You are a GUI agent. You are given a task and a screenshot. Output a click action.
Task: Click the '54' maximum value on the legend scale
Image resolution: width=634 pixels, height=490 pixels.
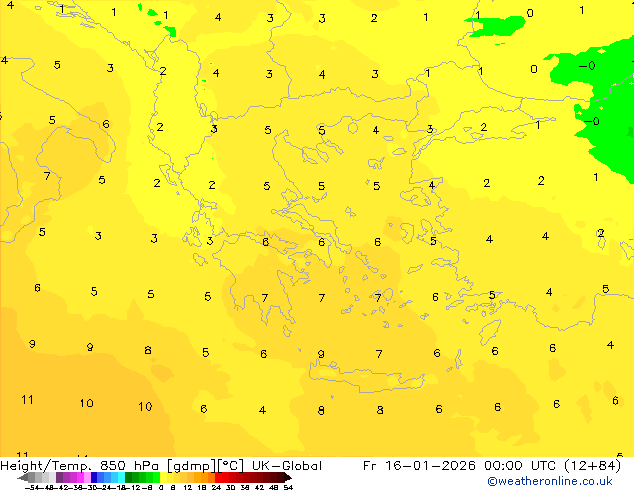click(288, 487)
